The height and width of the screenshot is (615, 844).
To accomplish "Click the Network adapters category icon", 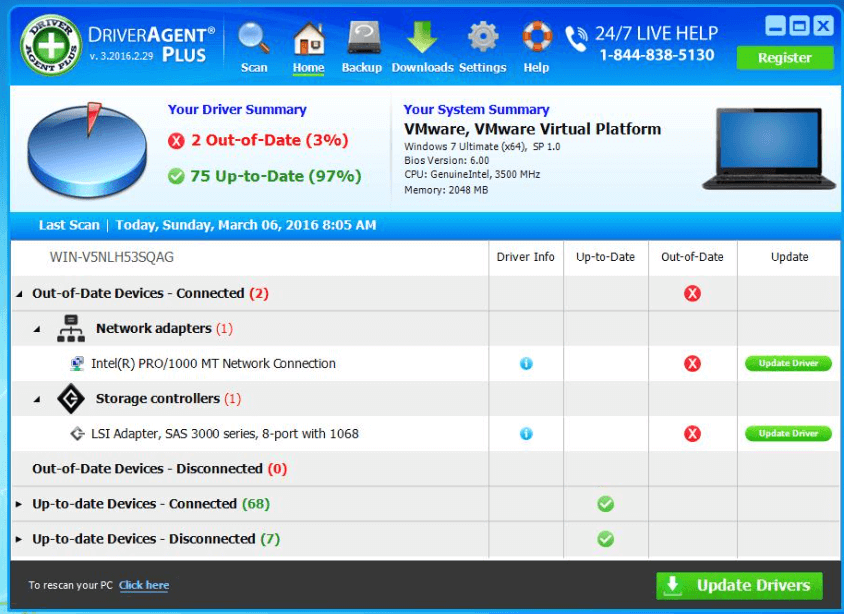I will pos(71,328).
